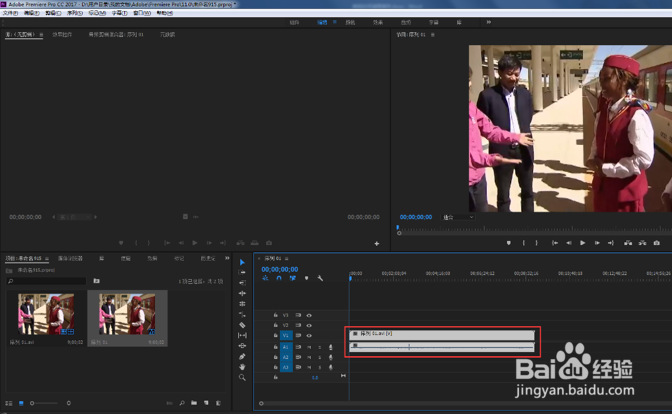Image resolution: width=672 pixels, height=414 pixels.
Task: Select the Slip tool
Action: coord(242,336)
